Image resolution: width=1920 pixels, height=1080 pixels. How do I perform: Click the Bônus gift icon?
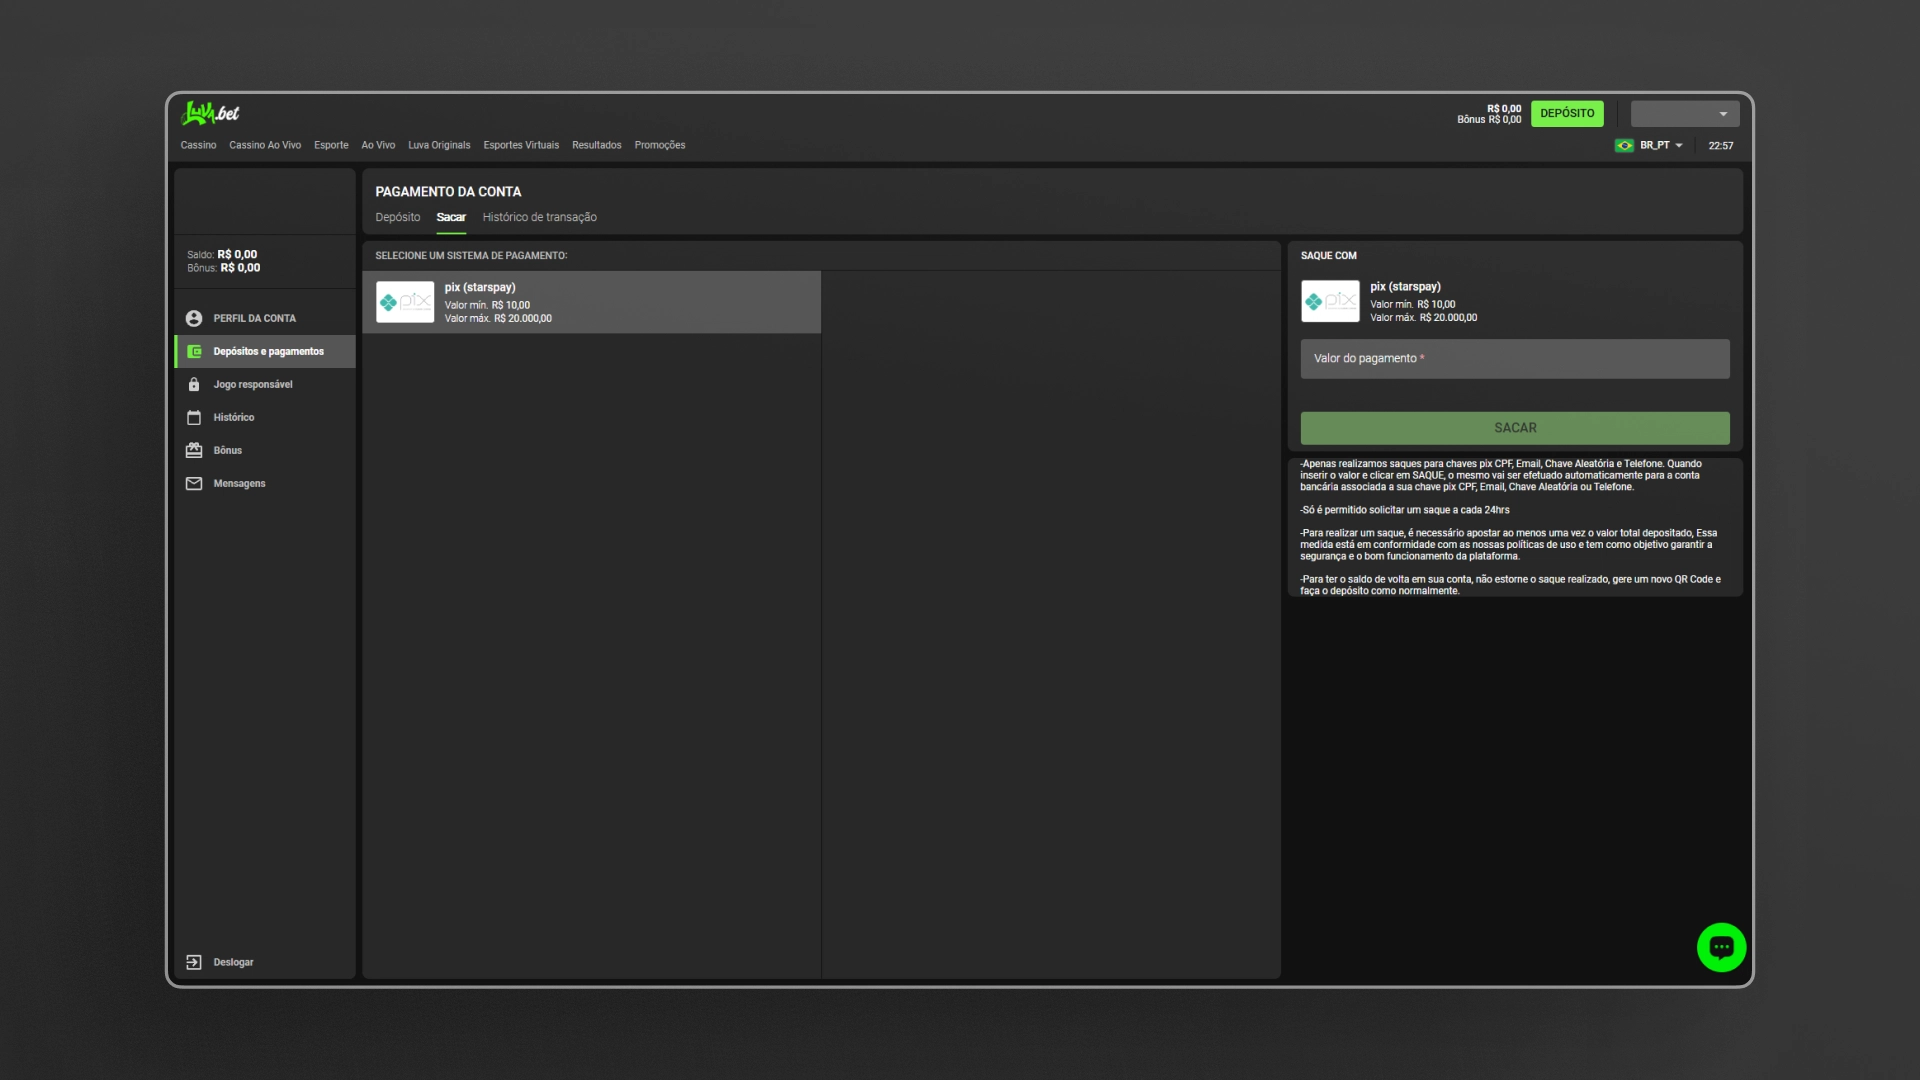pos(194,450)
